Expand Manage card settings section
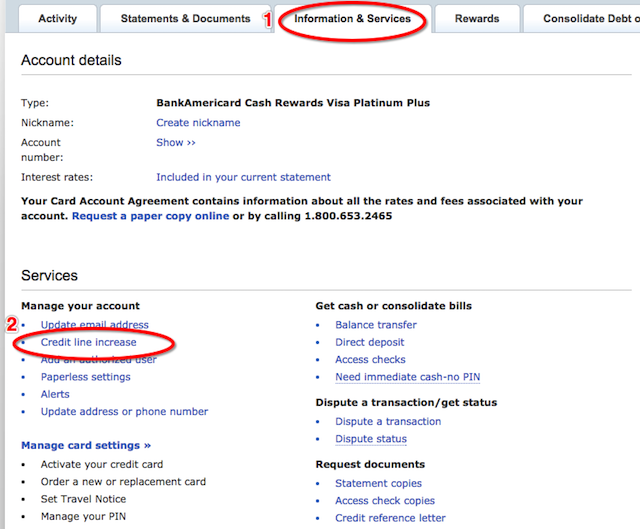Image resolution: width=640 pixels, height=529 pixels. [x=86, y=445]
